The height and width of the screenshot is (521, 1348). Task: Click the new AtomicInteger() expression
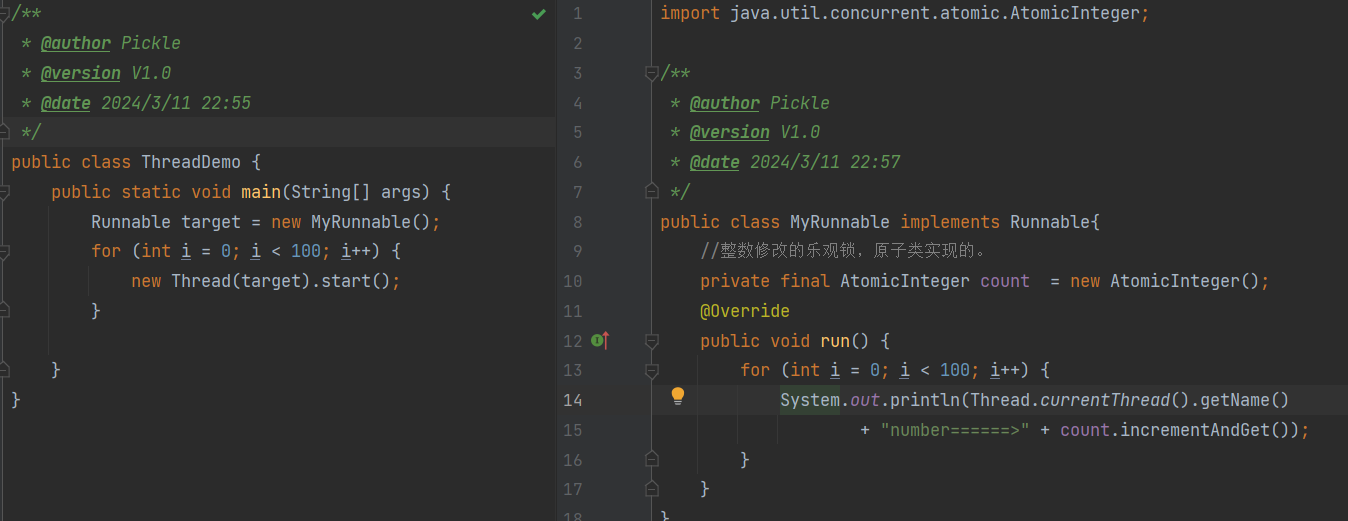[x=1165, y=281]
